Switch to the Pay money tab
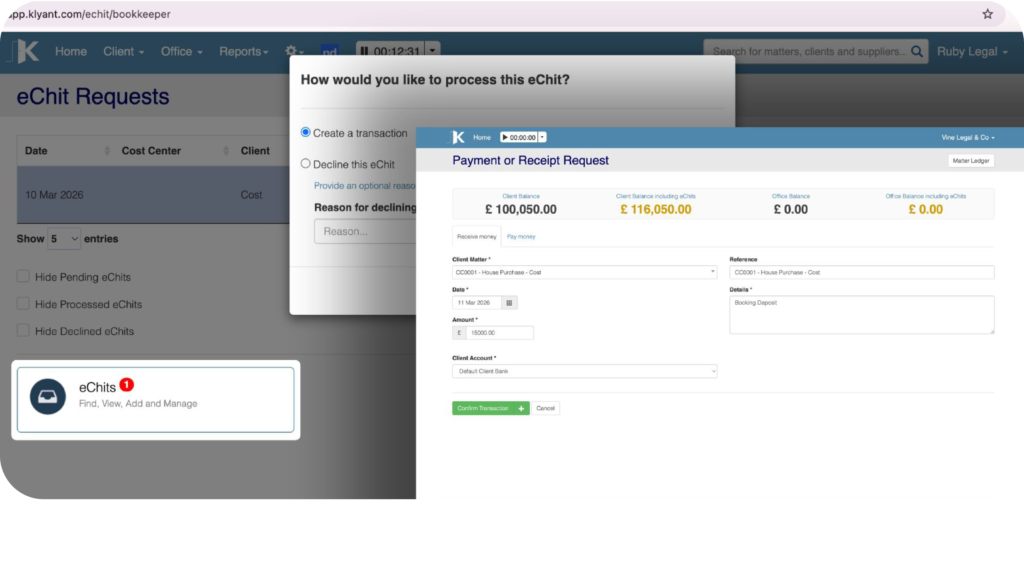 coord(520,237)
